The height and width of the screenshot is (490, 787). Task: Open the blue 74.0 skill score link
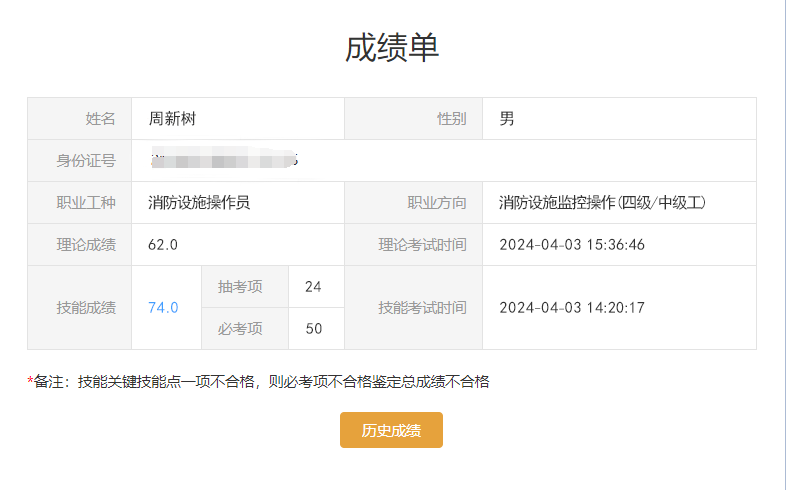(x=163, y=307)
